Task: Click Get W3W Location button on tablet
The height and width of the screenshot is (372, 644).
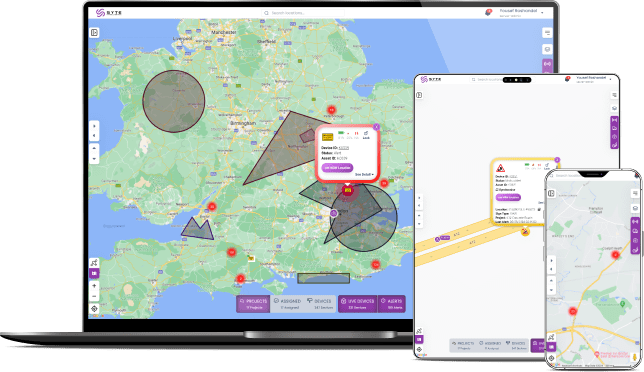Action: click(508, 197)
